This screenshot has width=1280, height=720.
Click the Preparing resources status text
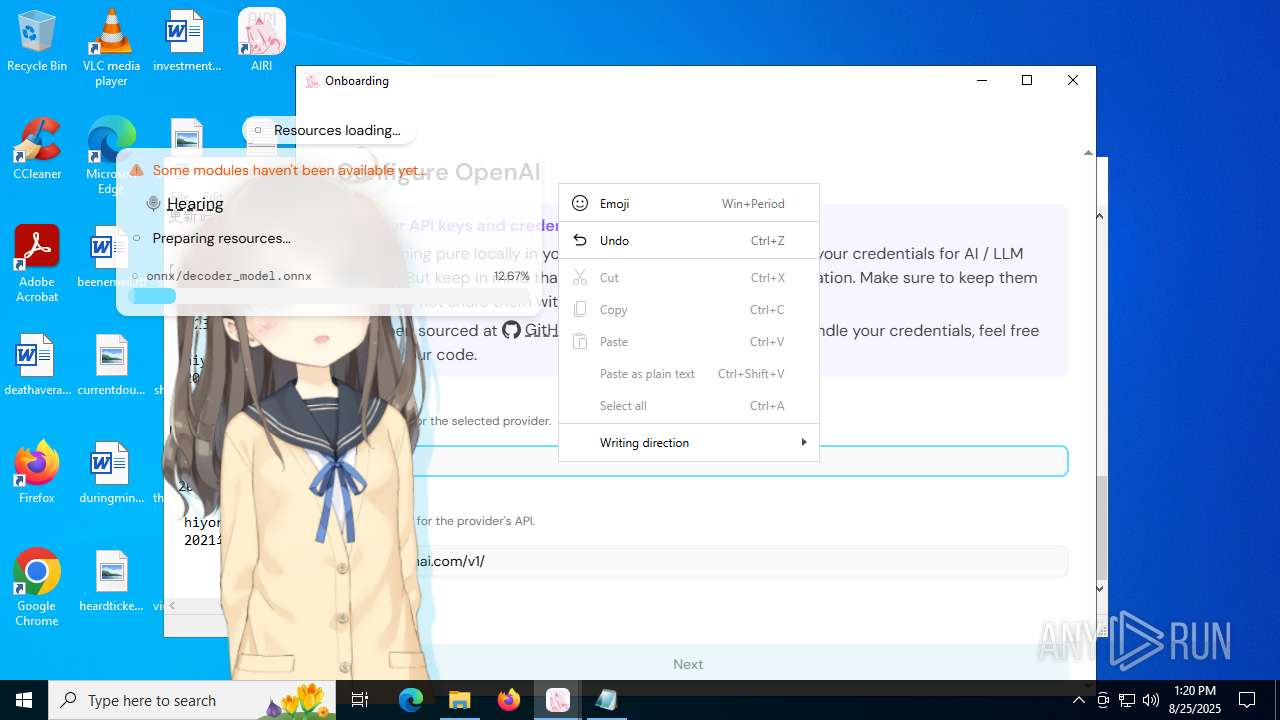coord(221,238)
